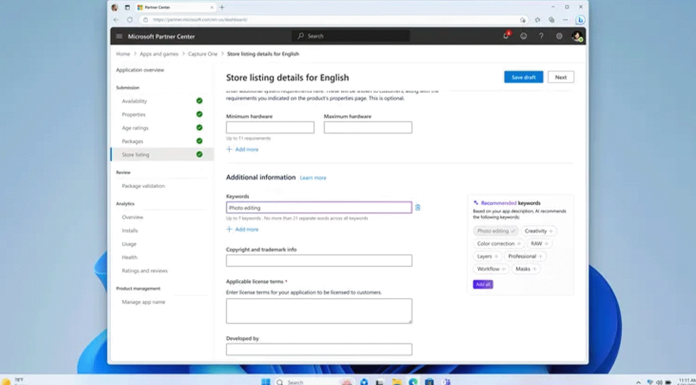Open the Bing sidebar icon
696x385 pixels.
580,20
